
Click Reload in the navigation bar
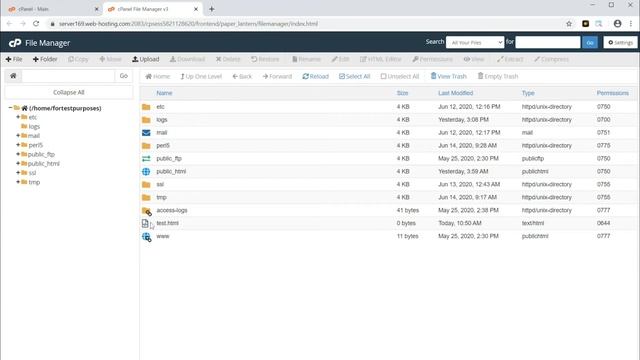coord(316,76)
